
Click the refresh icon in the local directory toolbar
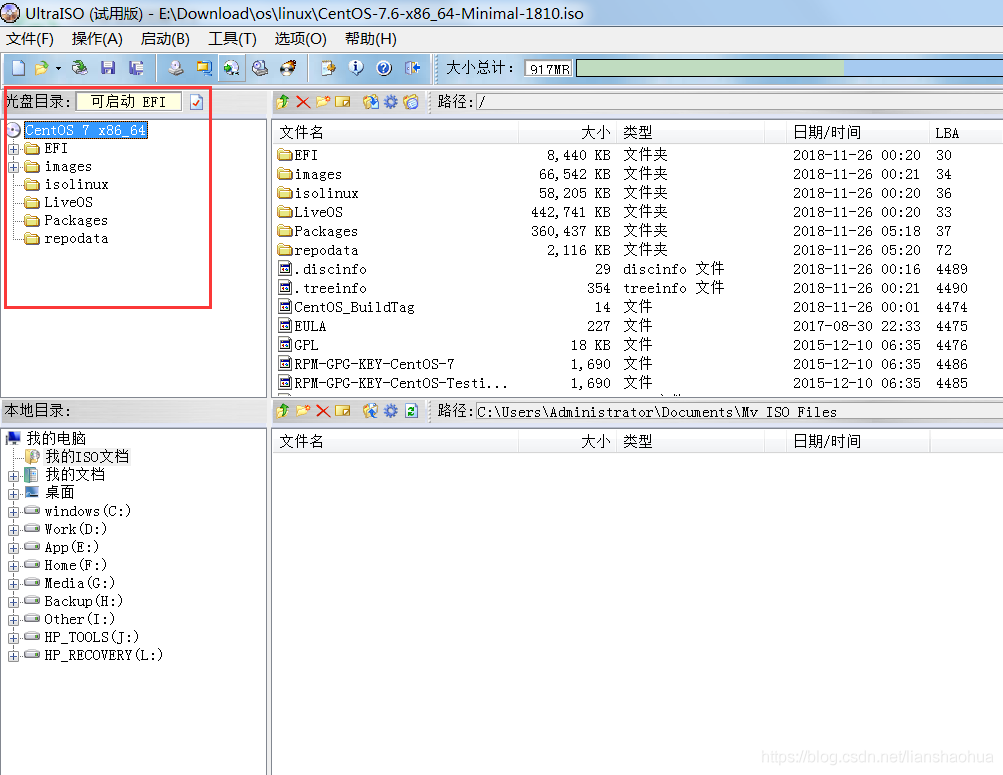411,411
